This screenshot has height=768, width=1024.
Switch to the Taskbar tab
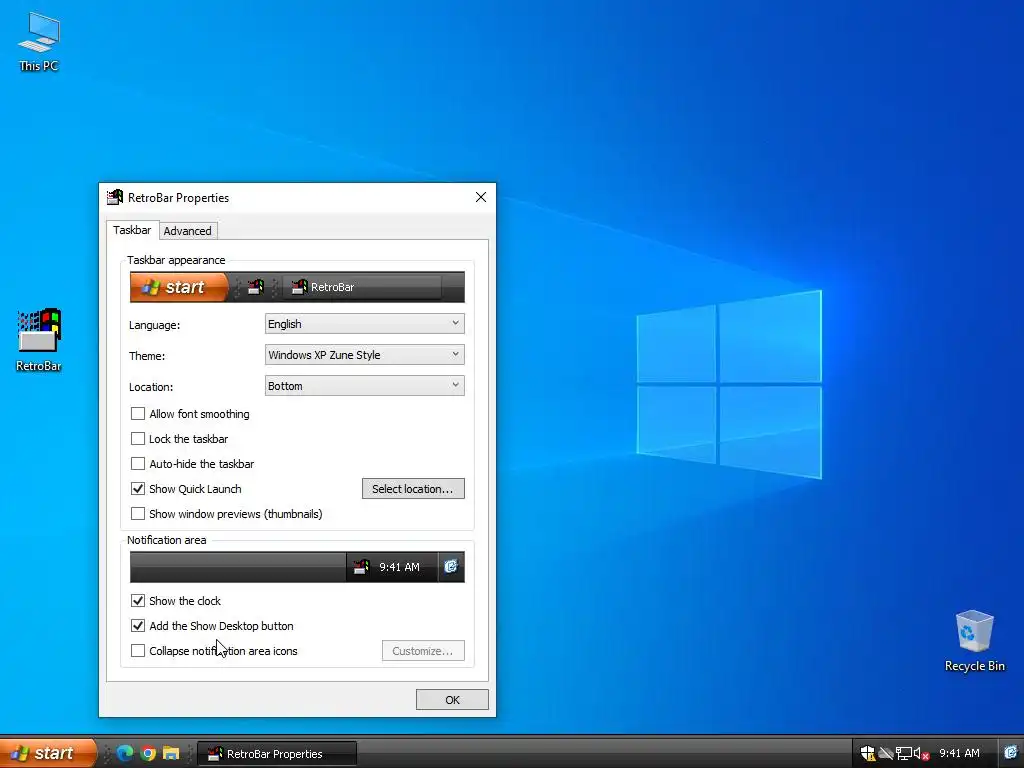[x=132, y=230]
